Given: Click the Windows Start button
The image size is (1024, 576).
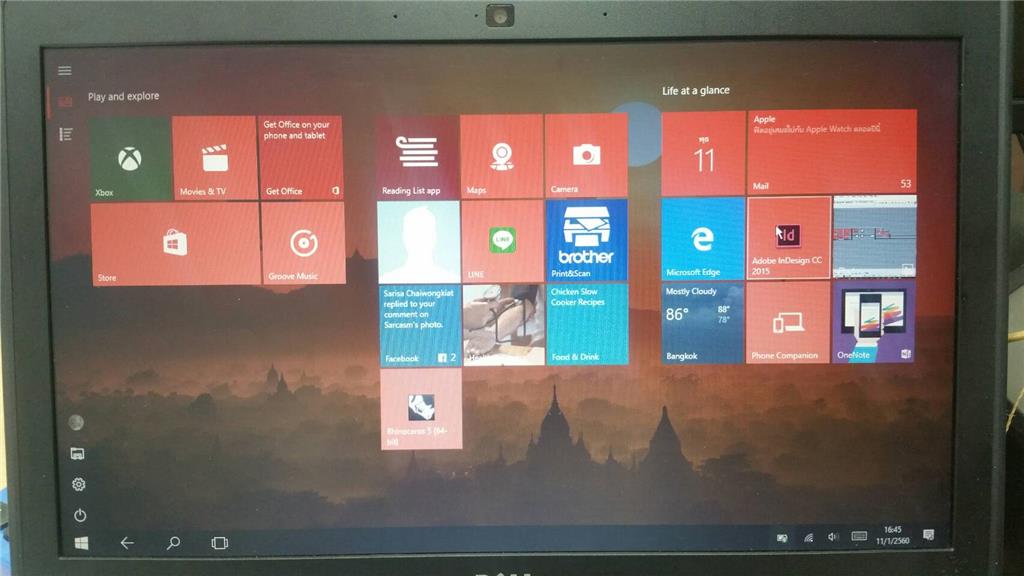Looking at the screenshot, I should click(x=82, y=543).
